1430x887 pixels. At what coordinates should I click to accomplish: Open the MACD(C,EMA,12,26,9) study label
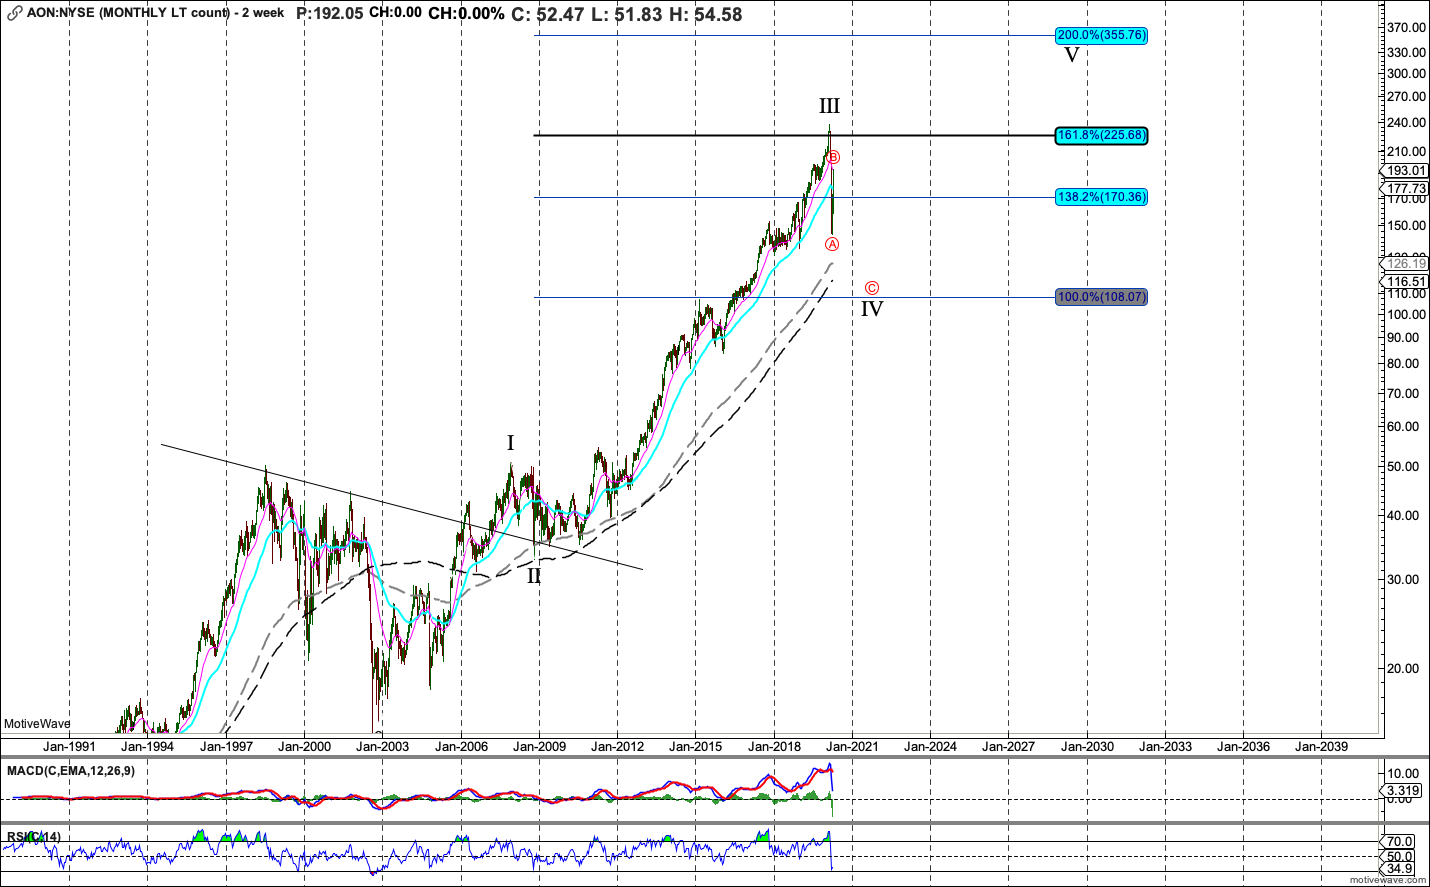(x=71, y=771)
